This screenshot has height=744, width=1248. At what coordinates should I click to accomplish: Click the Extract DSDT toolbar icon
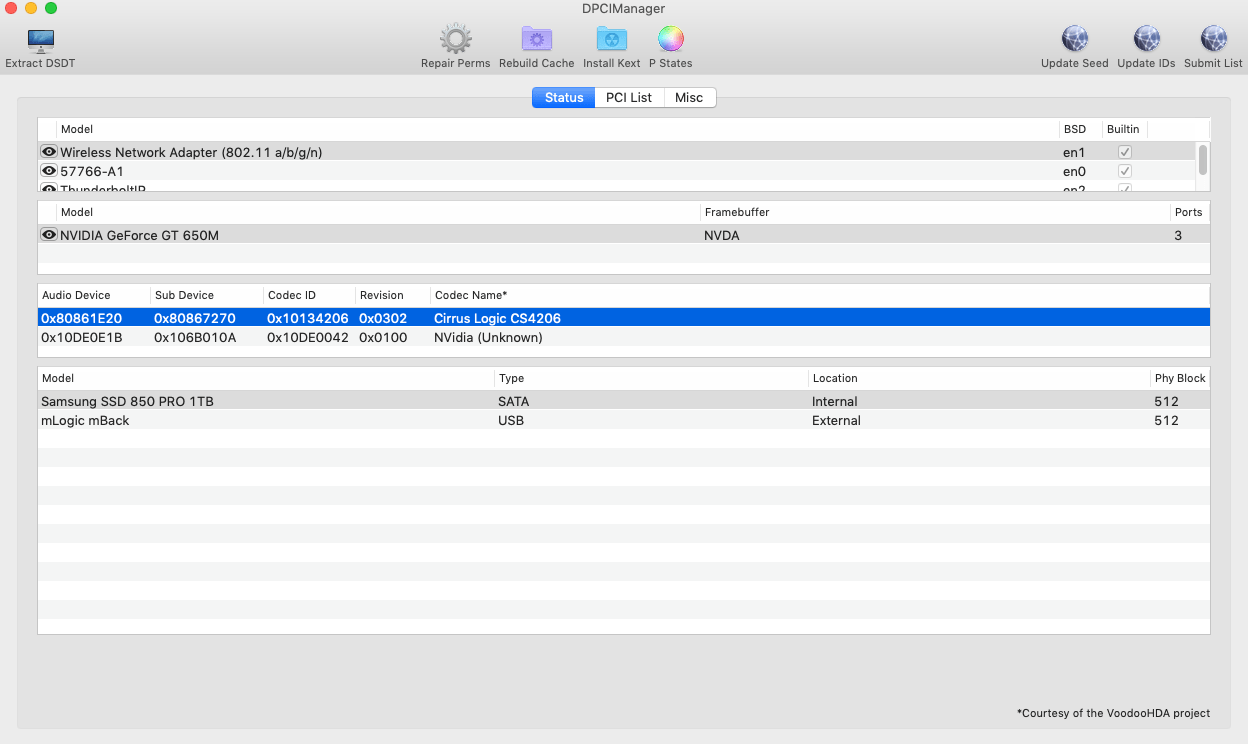coord(41,41)
